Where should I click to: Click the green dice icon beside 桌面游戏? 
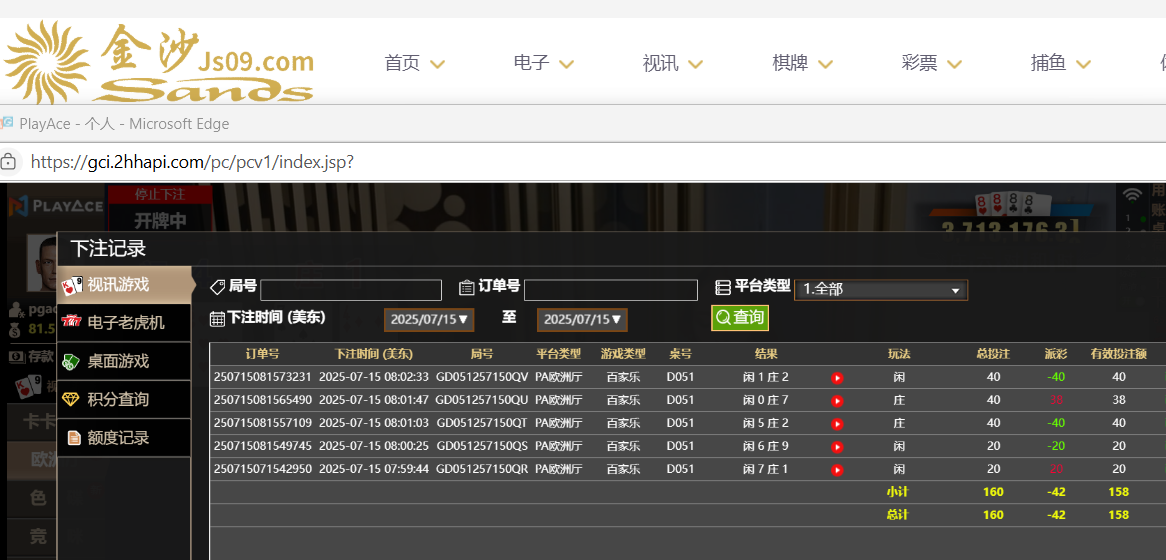coord(71,361)
